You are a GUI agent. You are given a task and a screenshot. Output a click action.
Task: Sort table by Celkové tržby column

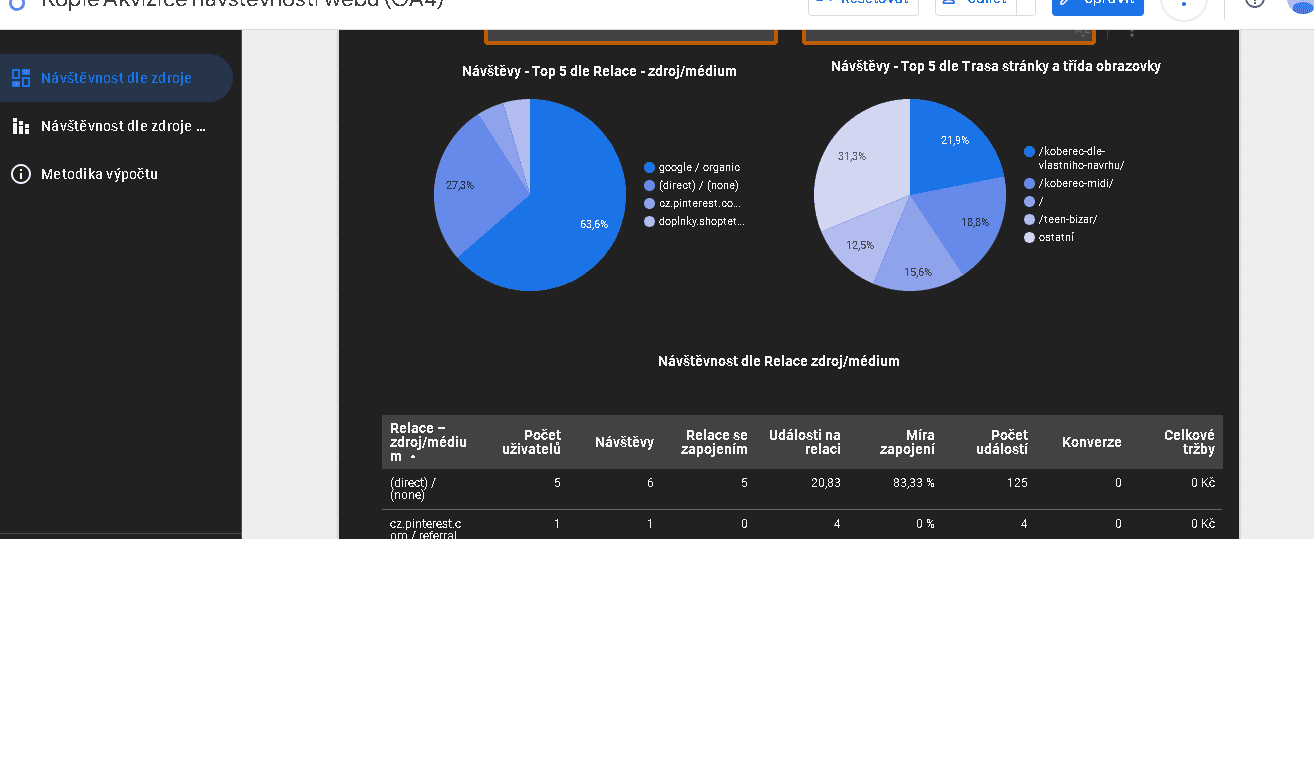pyautogui.click(x=1189, y=442)
